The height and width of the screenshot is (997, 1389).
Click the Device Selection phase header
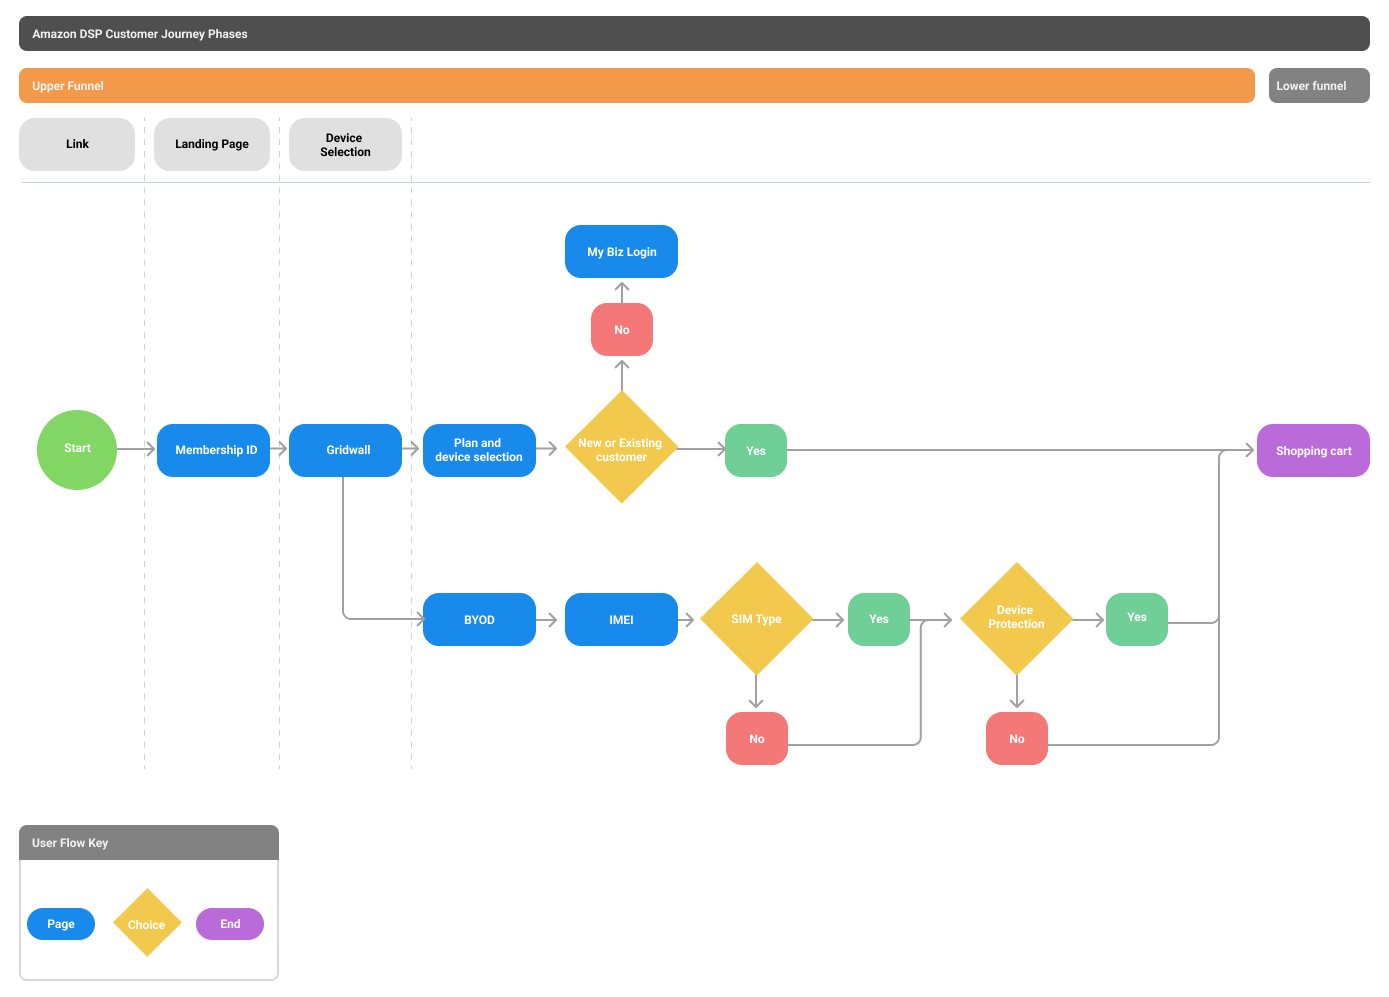345,144
